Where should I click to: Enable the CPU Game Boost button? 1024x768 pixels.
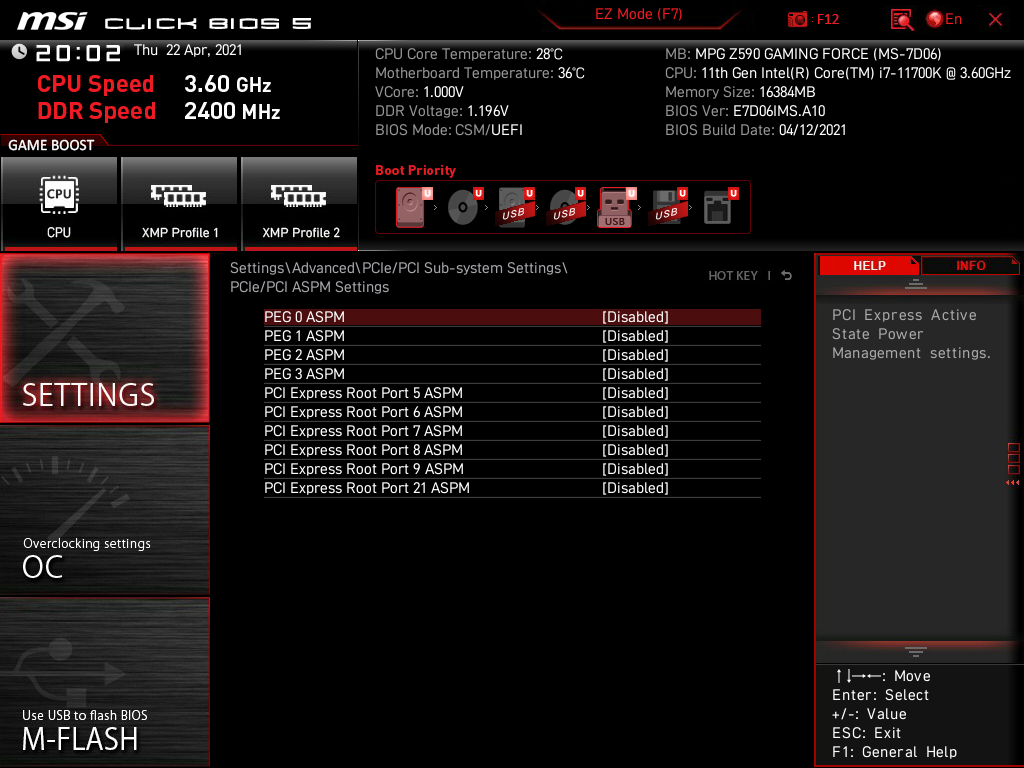59,204
